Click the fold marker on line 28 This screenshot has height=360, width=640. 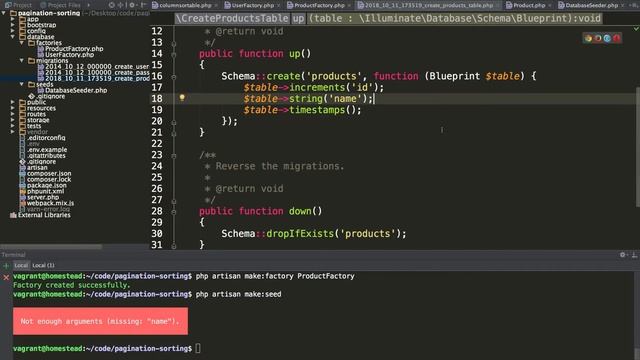173,212
